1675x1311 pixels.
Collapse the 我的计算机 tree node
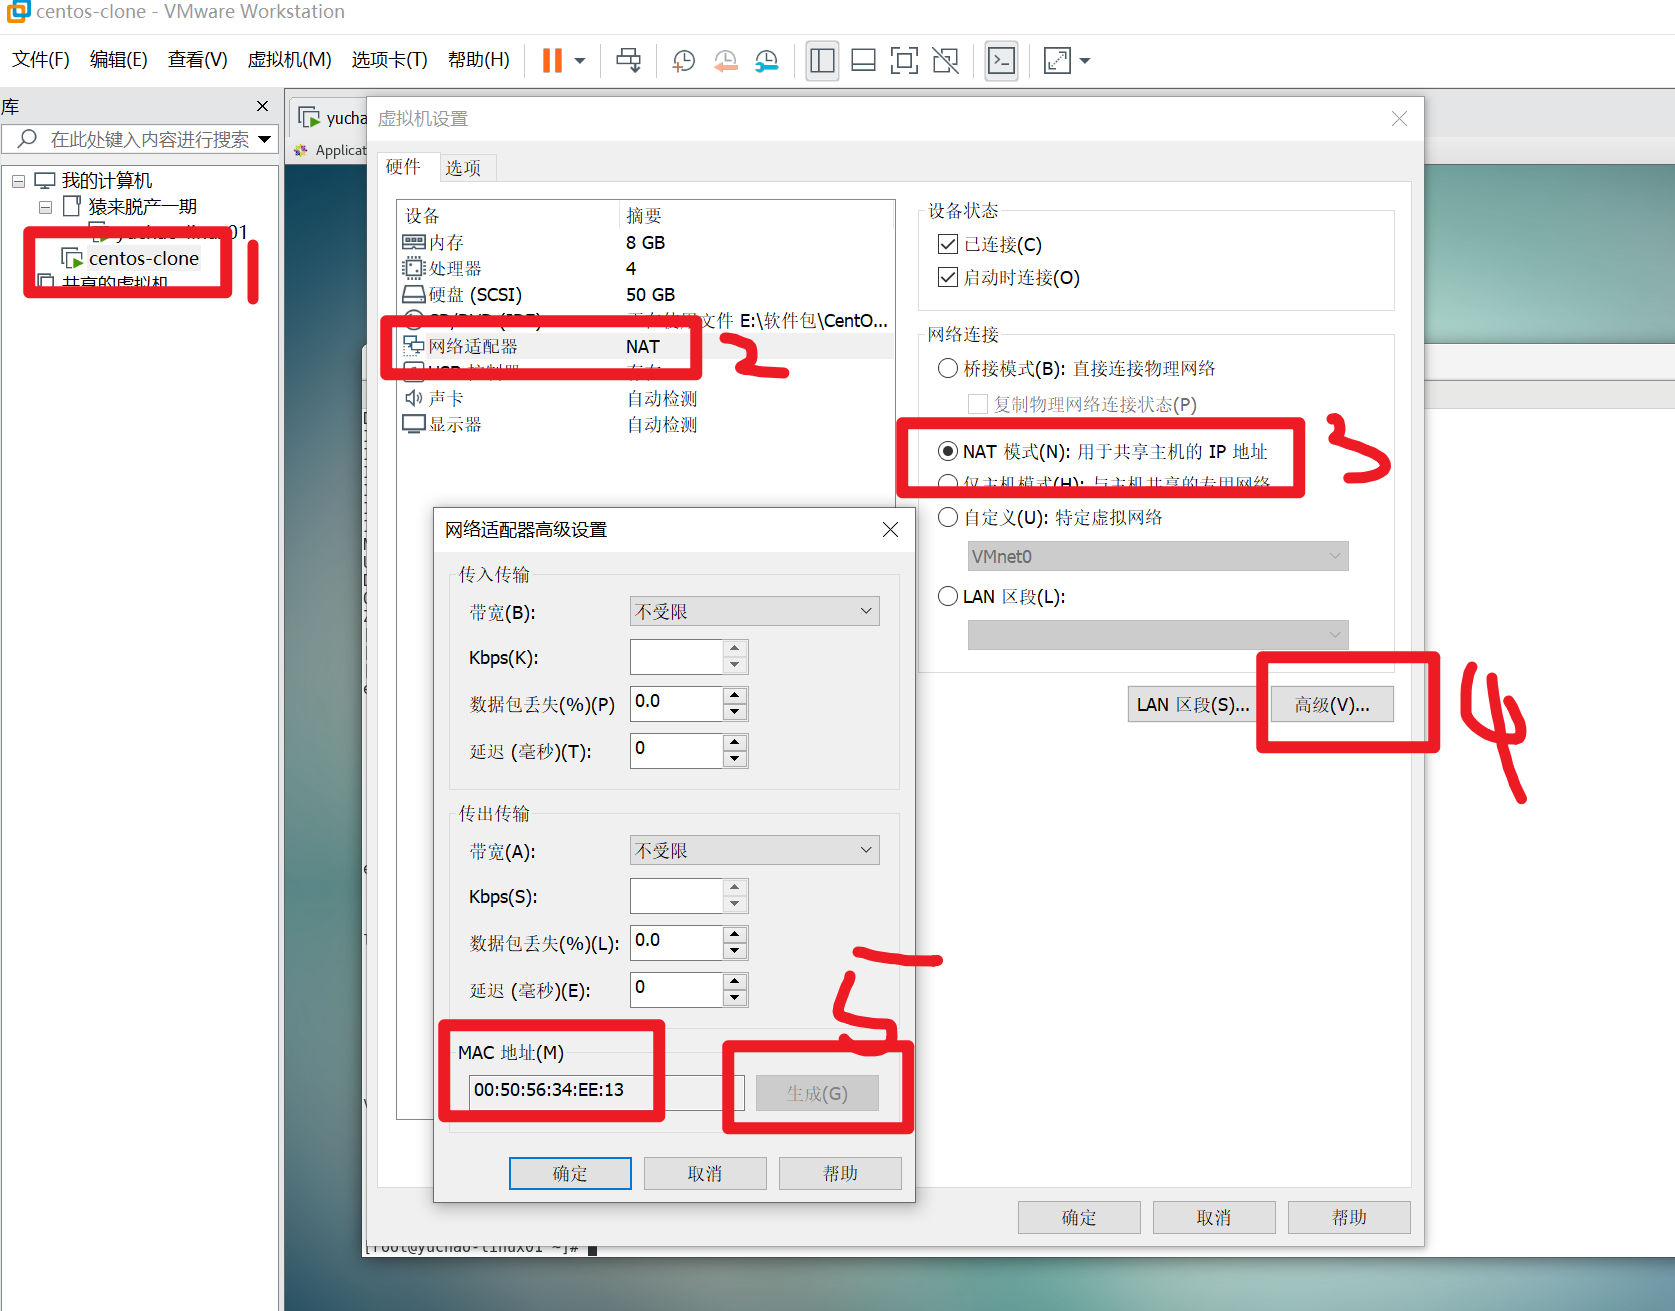click(x=18, y=181)
